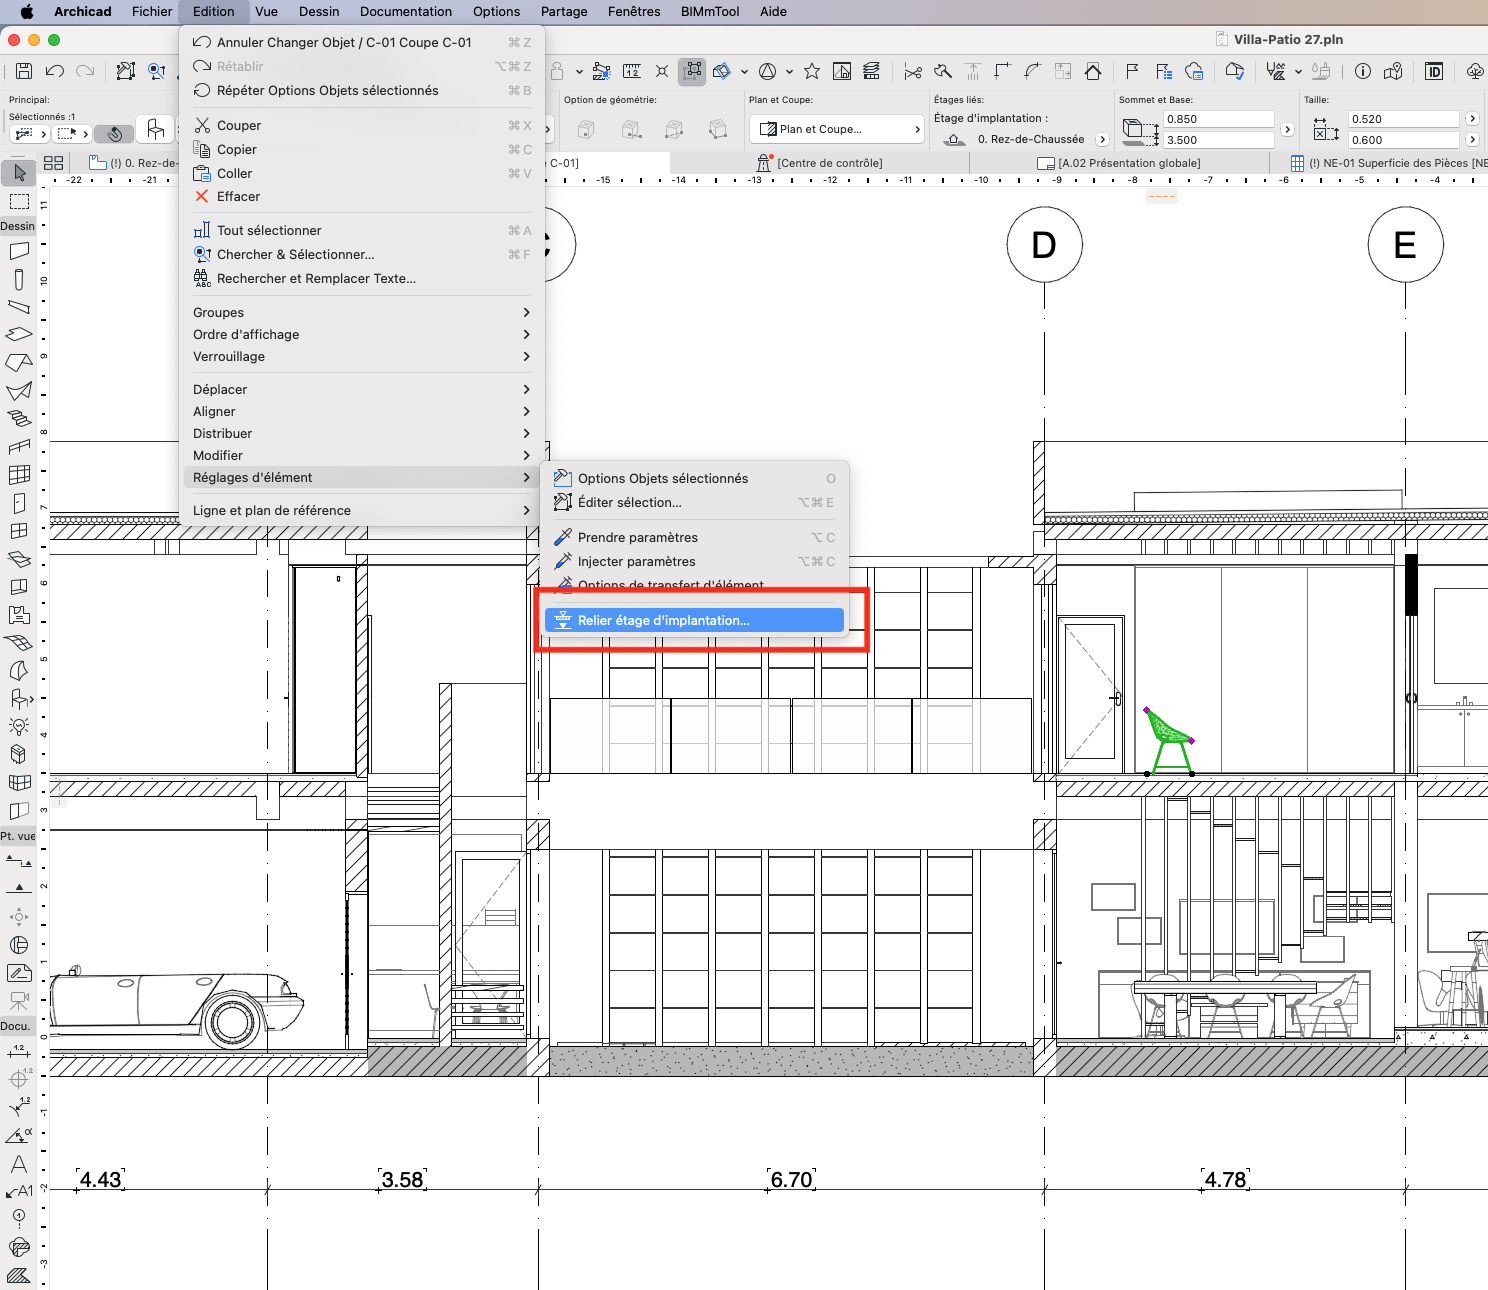This screenshot has width=1488, height=1290.
Task: Click the green selected chair object
Action: click(1168, 742)
